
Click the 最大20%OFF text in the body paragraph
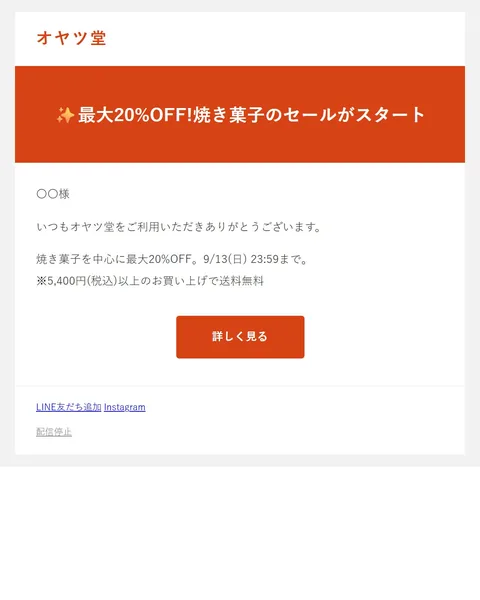158,259
